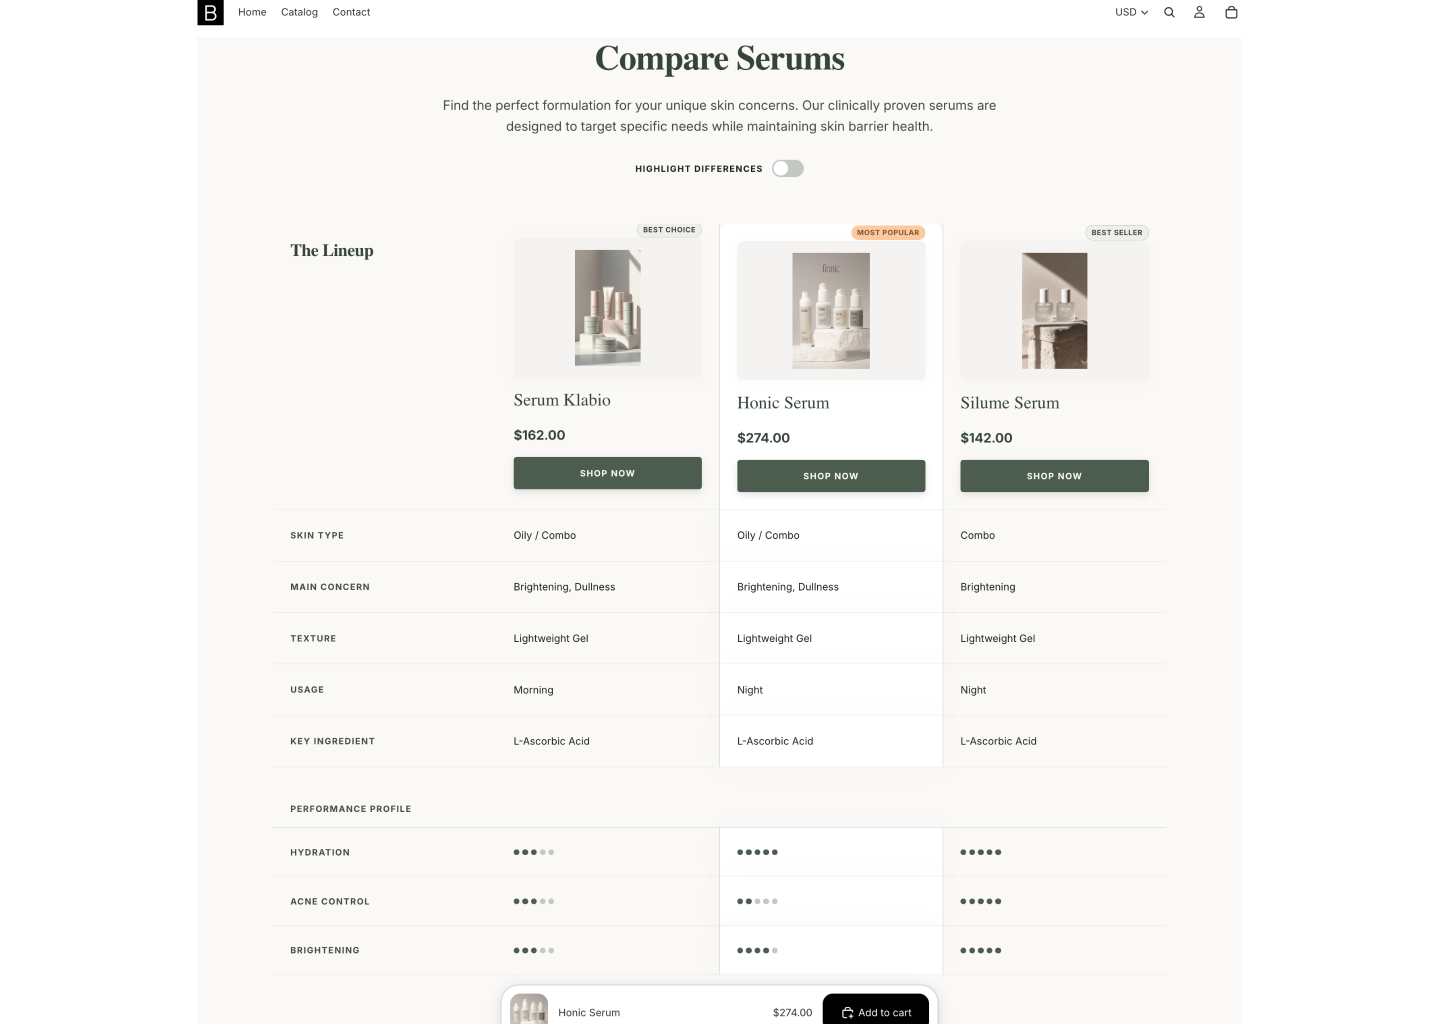Open the Contact menu item

(351, 12)
